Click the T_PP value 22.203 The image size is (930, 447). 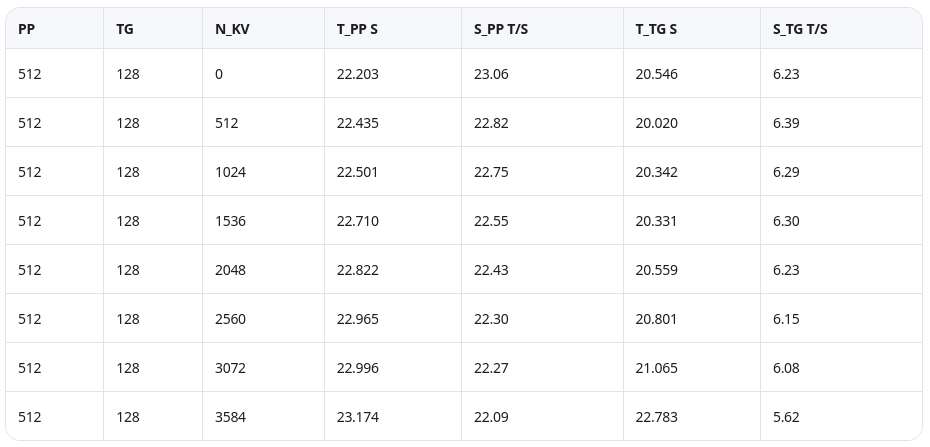pyautogui.click(x=357, y=74)
